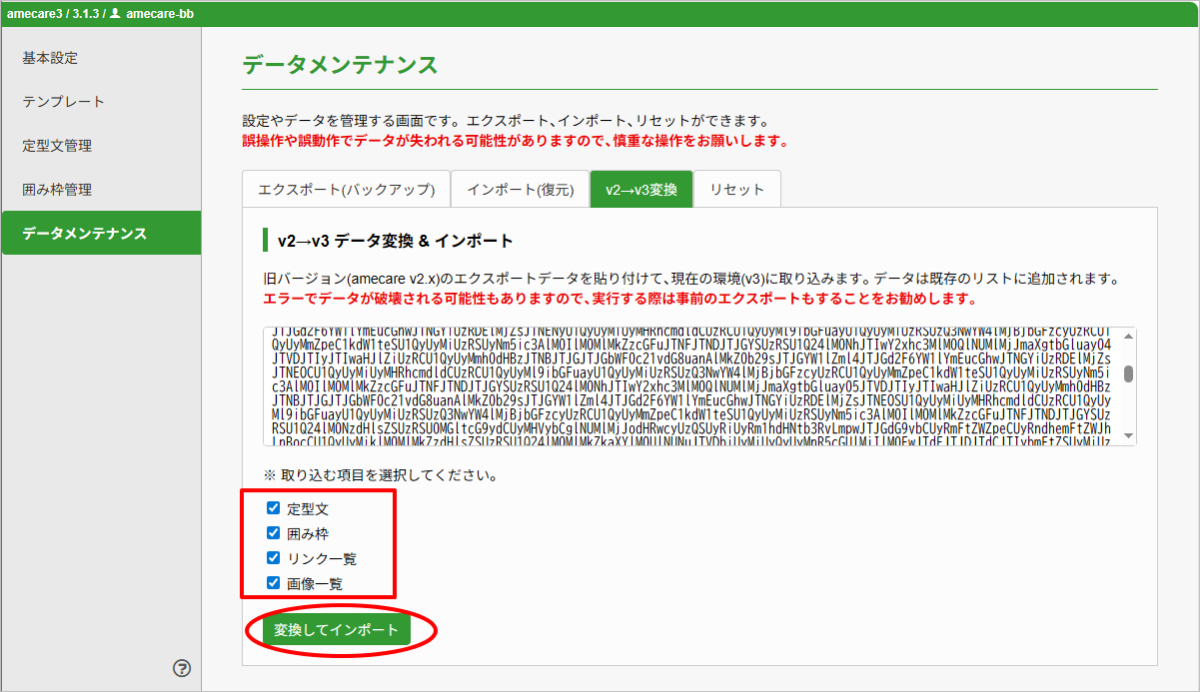Disable the リンク一覧 checkbox
Image resolution: width=1200 pixels, height=692 pixels.
(x=273, y=558)
